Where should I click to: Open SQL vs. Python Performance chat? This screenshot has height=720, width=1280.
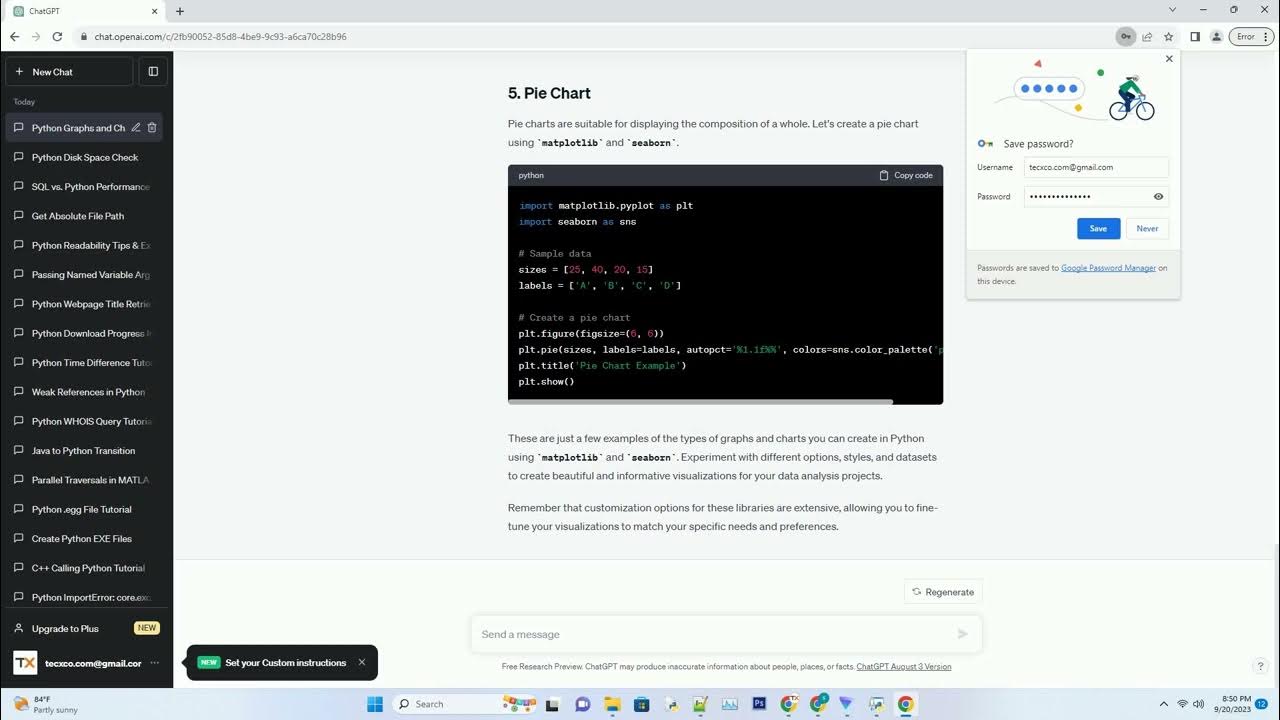[x=85, y=187]
